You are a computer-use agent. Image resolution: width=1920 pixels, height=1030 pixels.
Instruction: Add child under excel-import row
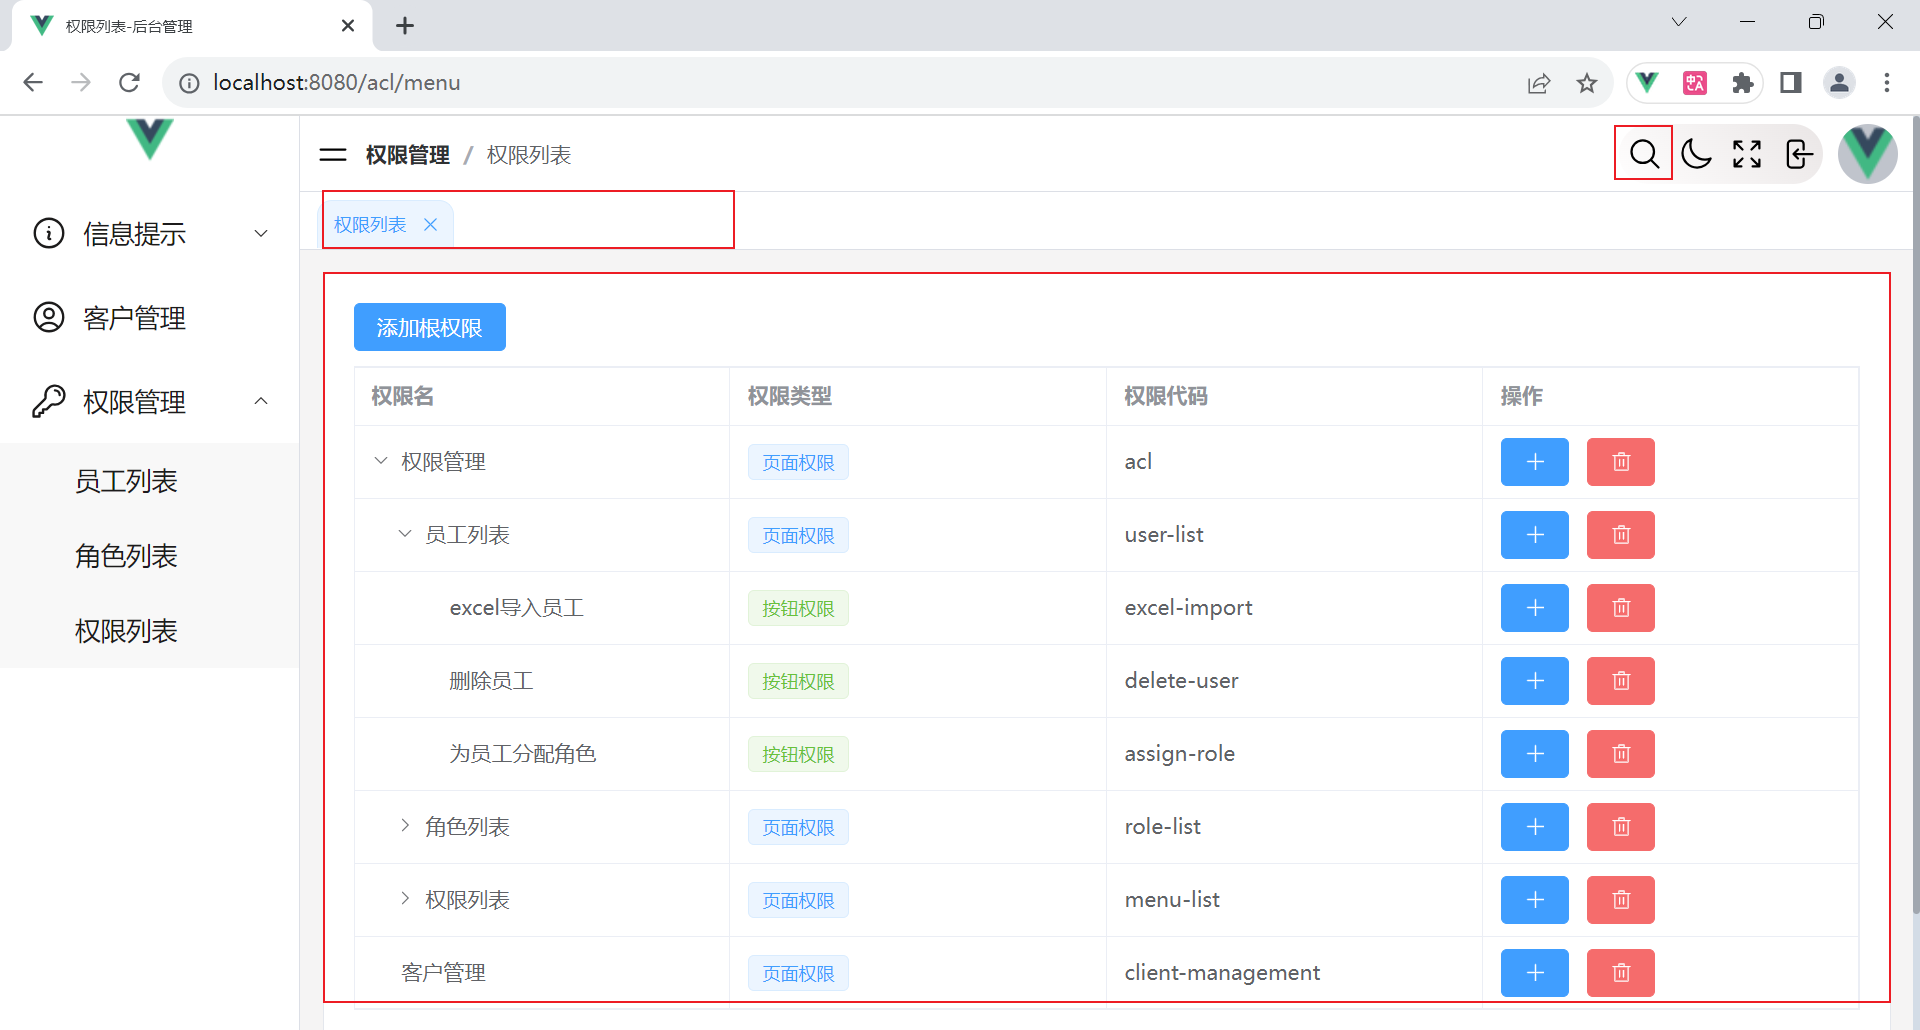pos(1535,608)
